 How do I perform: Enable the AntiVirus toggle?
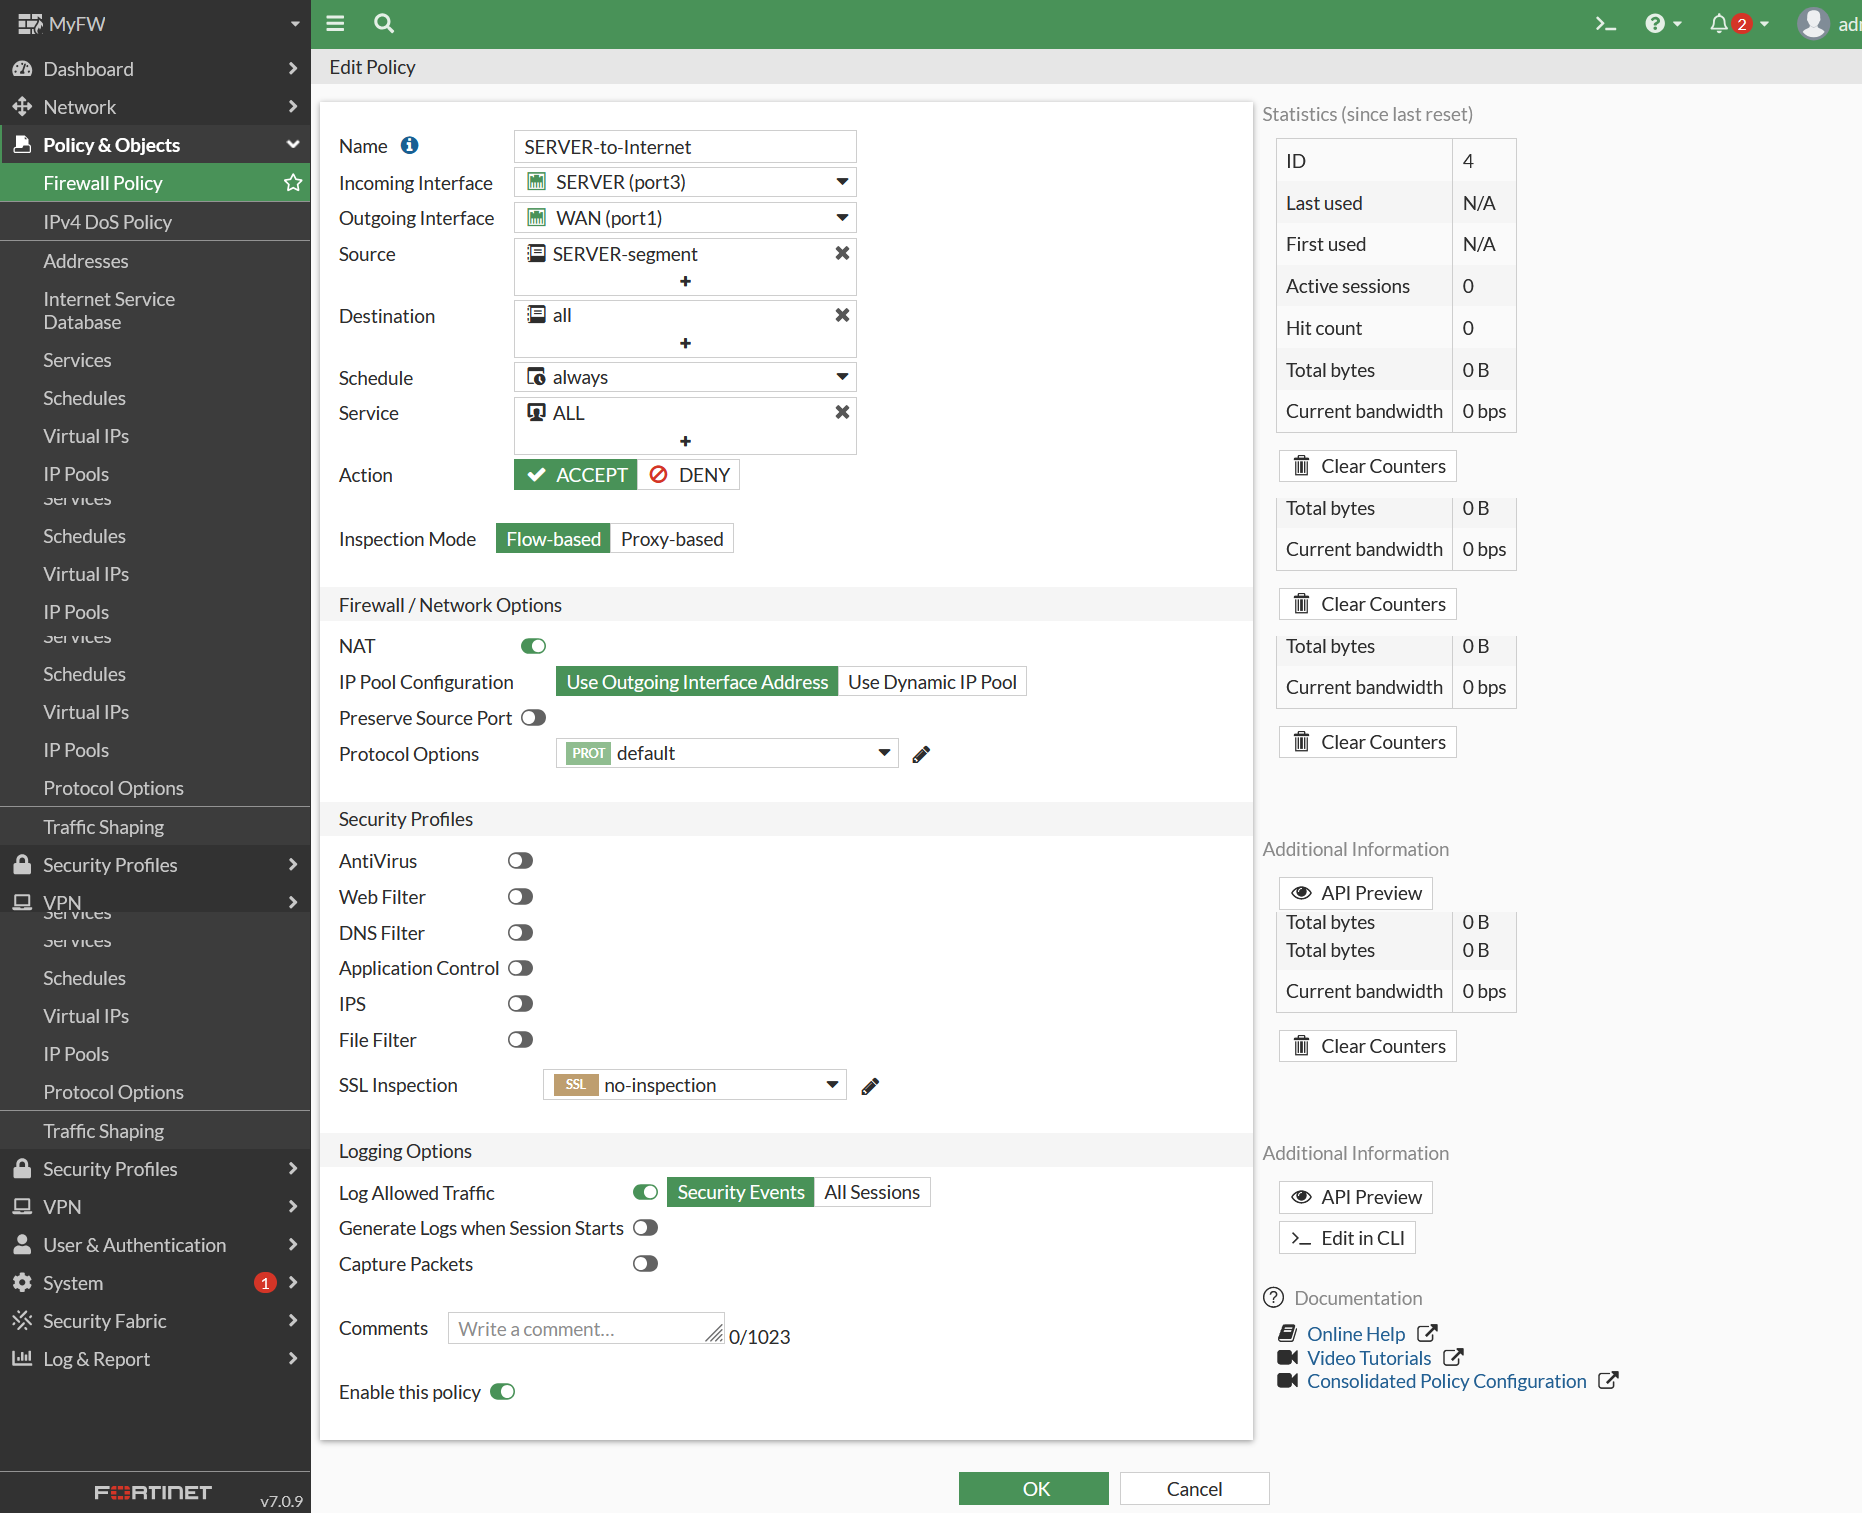pyautogui.click(x=520, y=861)
